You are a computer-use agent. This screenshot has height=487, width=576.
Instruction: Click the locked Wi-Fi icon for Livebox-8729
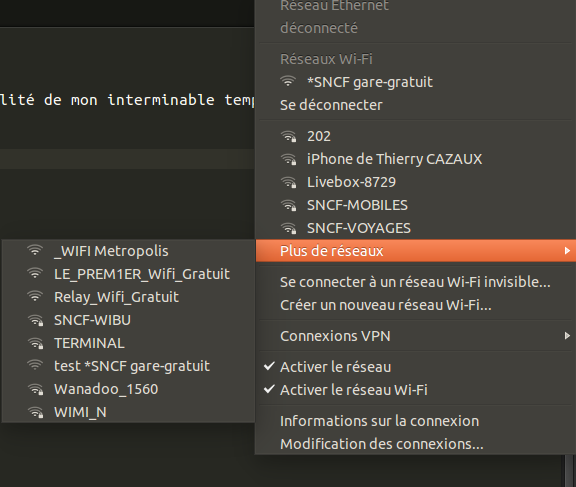click(289, 182)
